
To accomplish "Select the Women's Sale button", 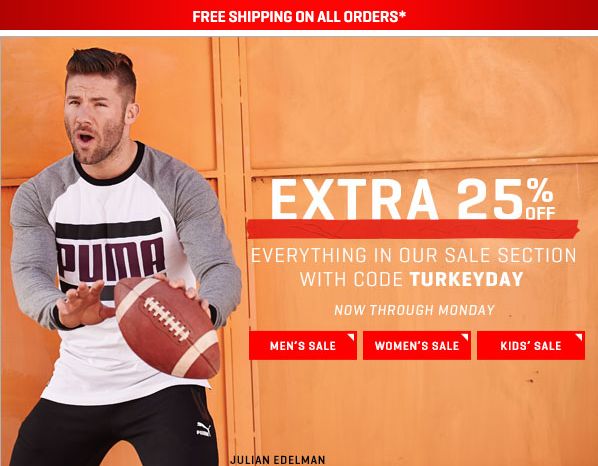I will (x=417, y=345).
